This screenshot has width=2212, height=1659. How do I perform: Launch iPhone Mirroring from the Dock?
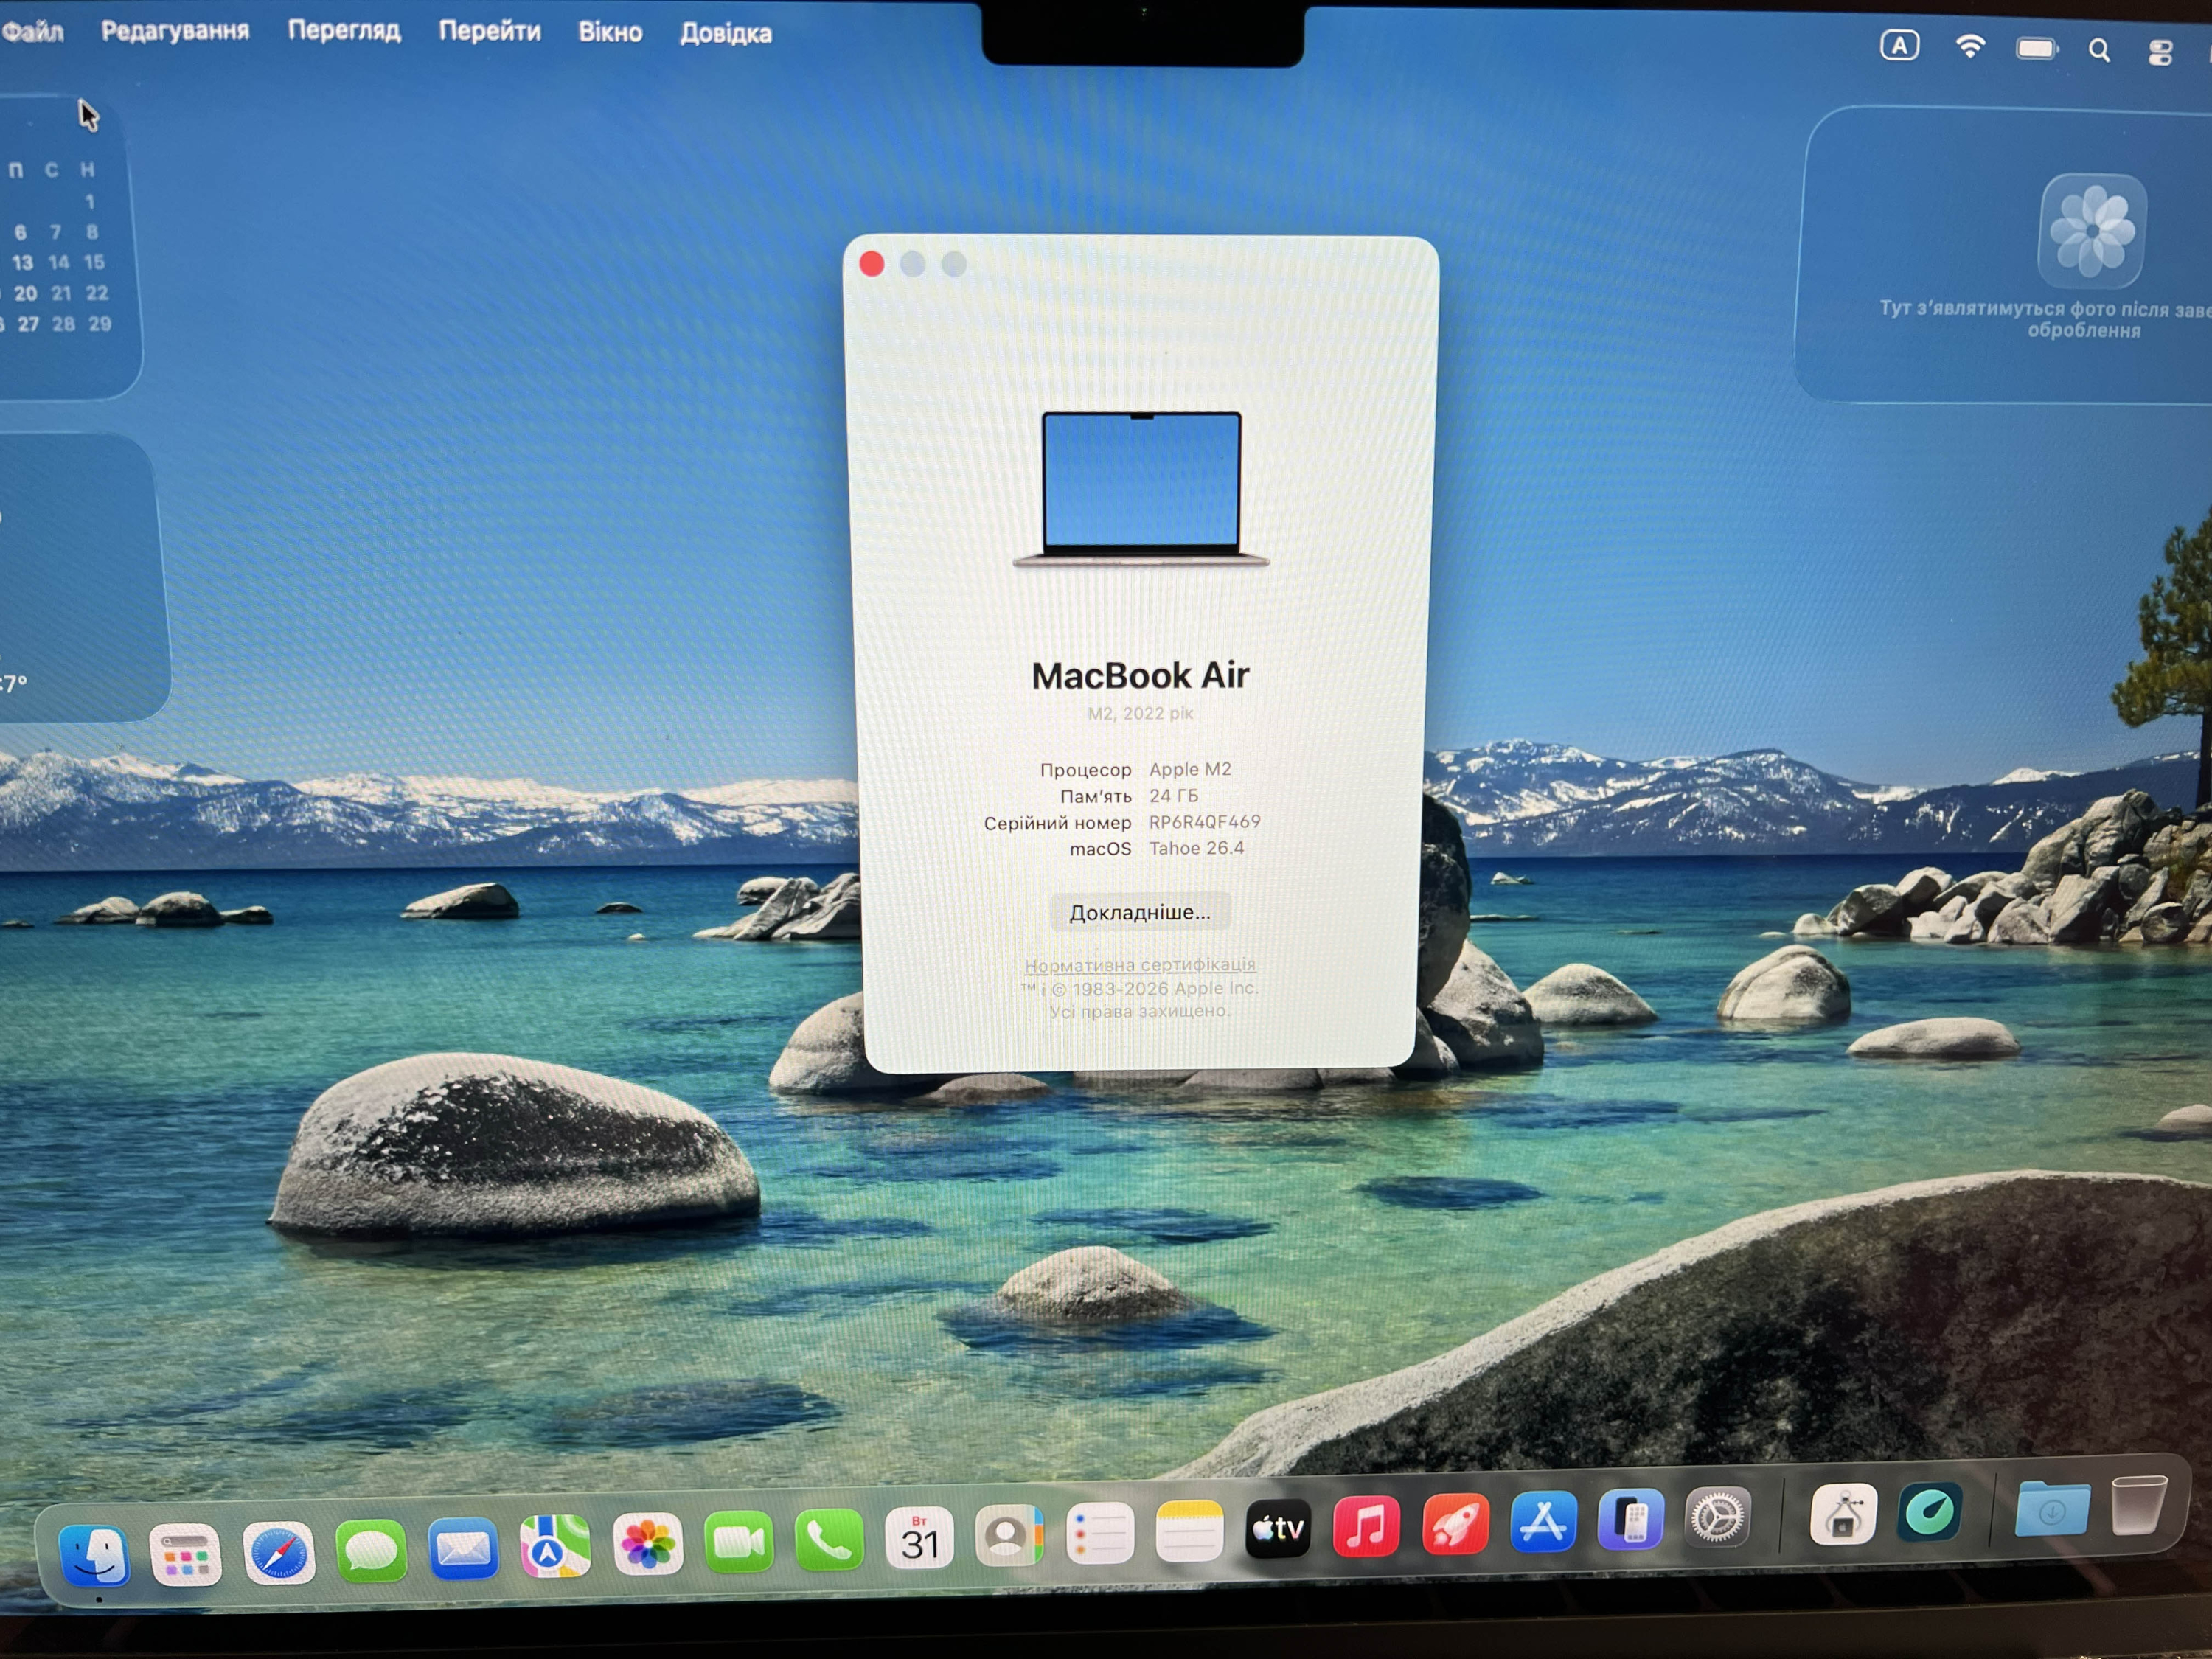click(x=1631, y=1521)
